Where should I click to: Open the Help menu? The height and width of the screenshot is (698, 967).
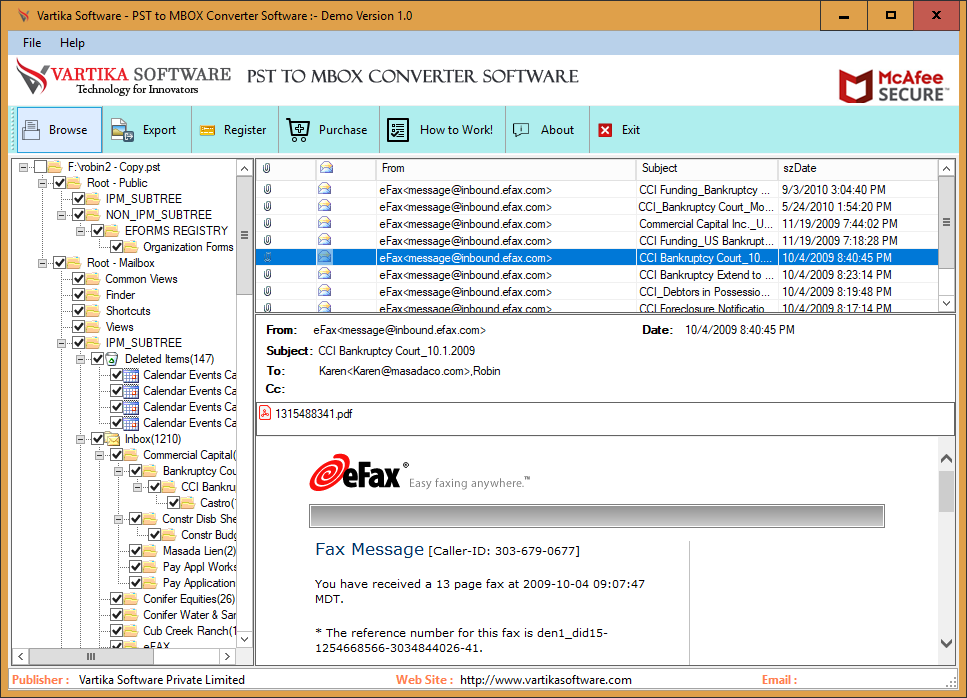72,43
